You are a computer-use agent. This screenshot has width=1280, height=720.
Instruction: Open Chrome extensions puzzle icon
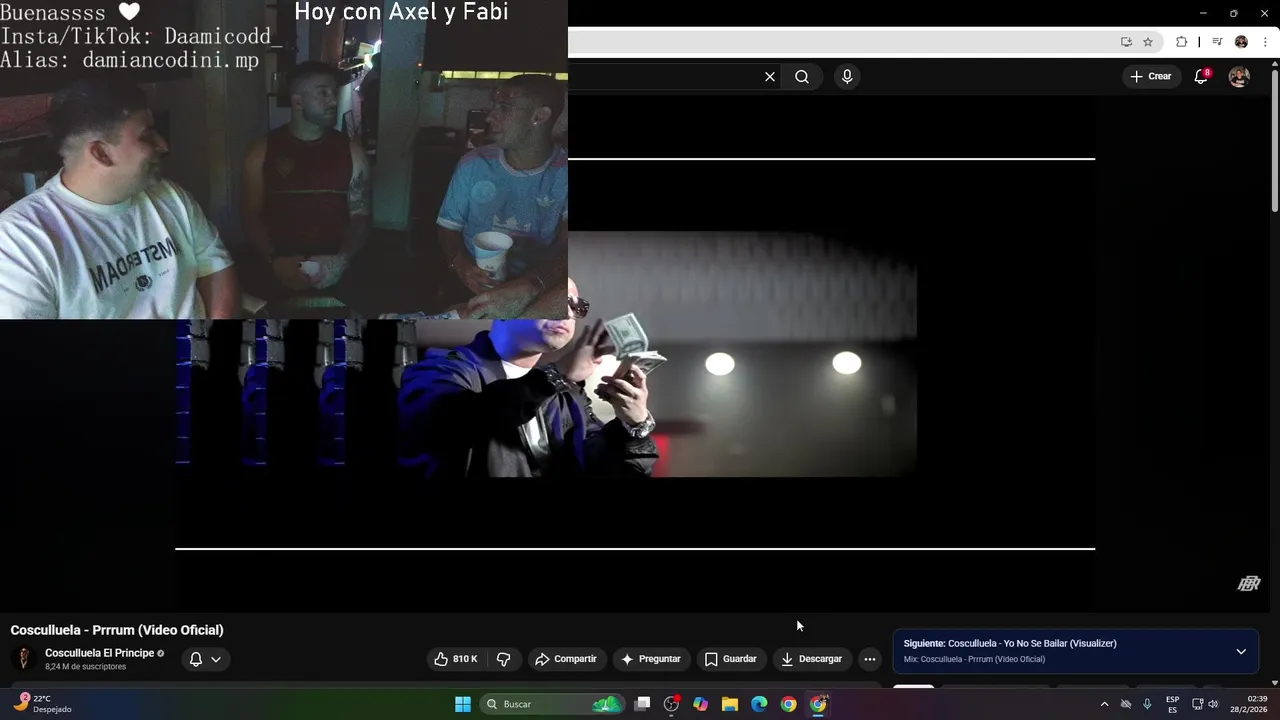(x=1182, y=42)
